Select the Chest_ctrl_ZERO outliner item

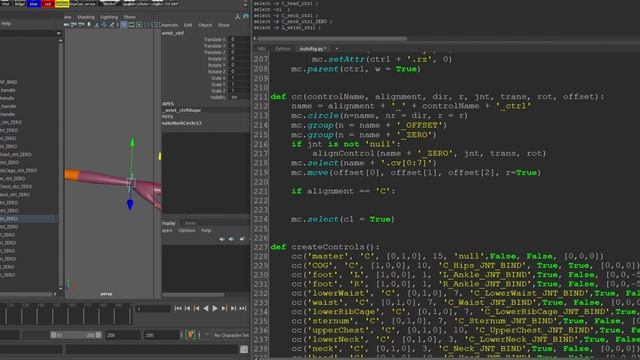click(x=16, y=187)
